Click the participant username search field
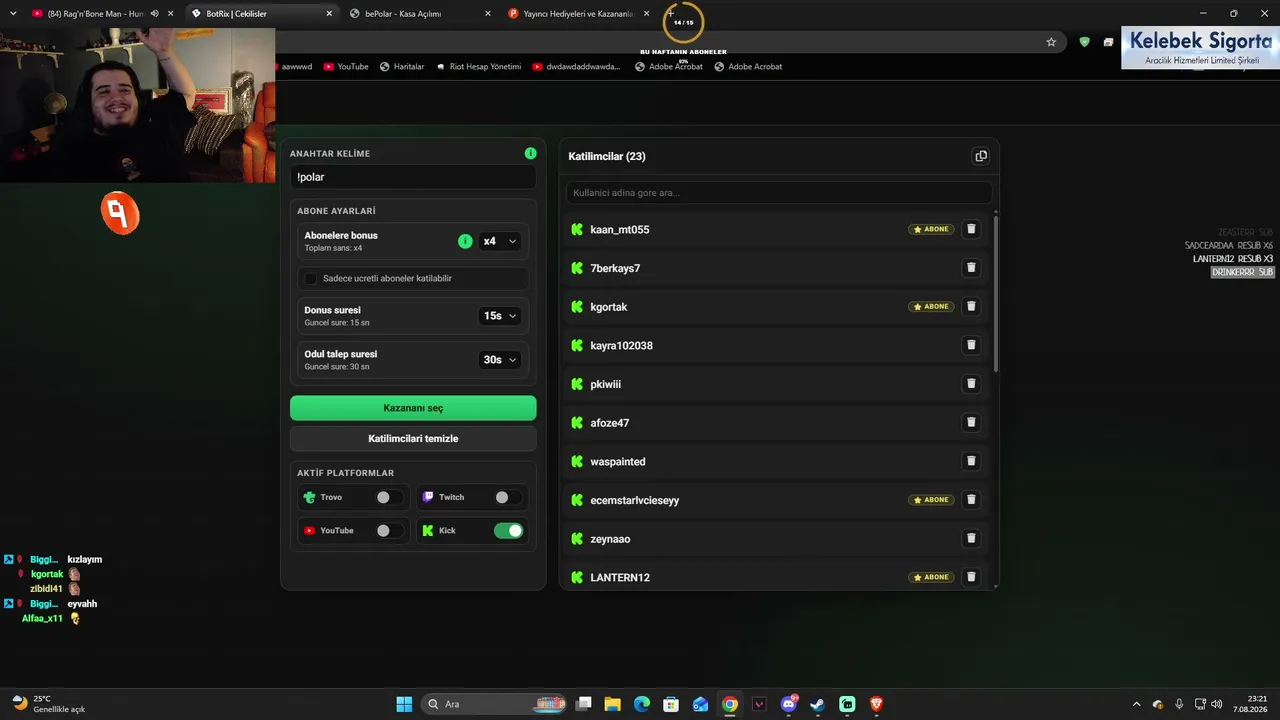The width and height of the screenshot is (1280, 720). tap(779, 192)
